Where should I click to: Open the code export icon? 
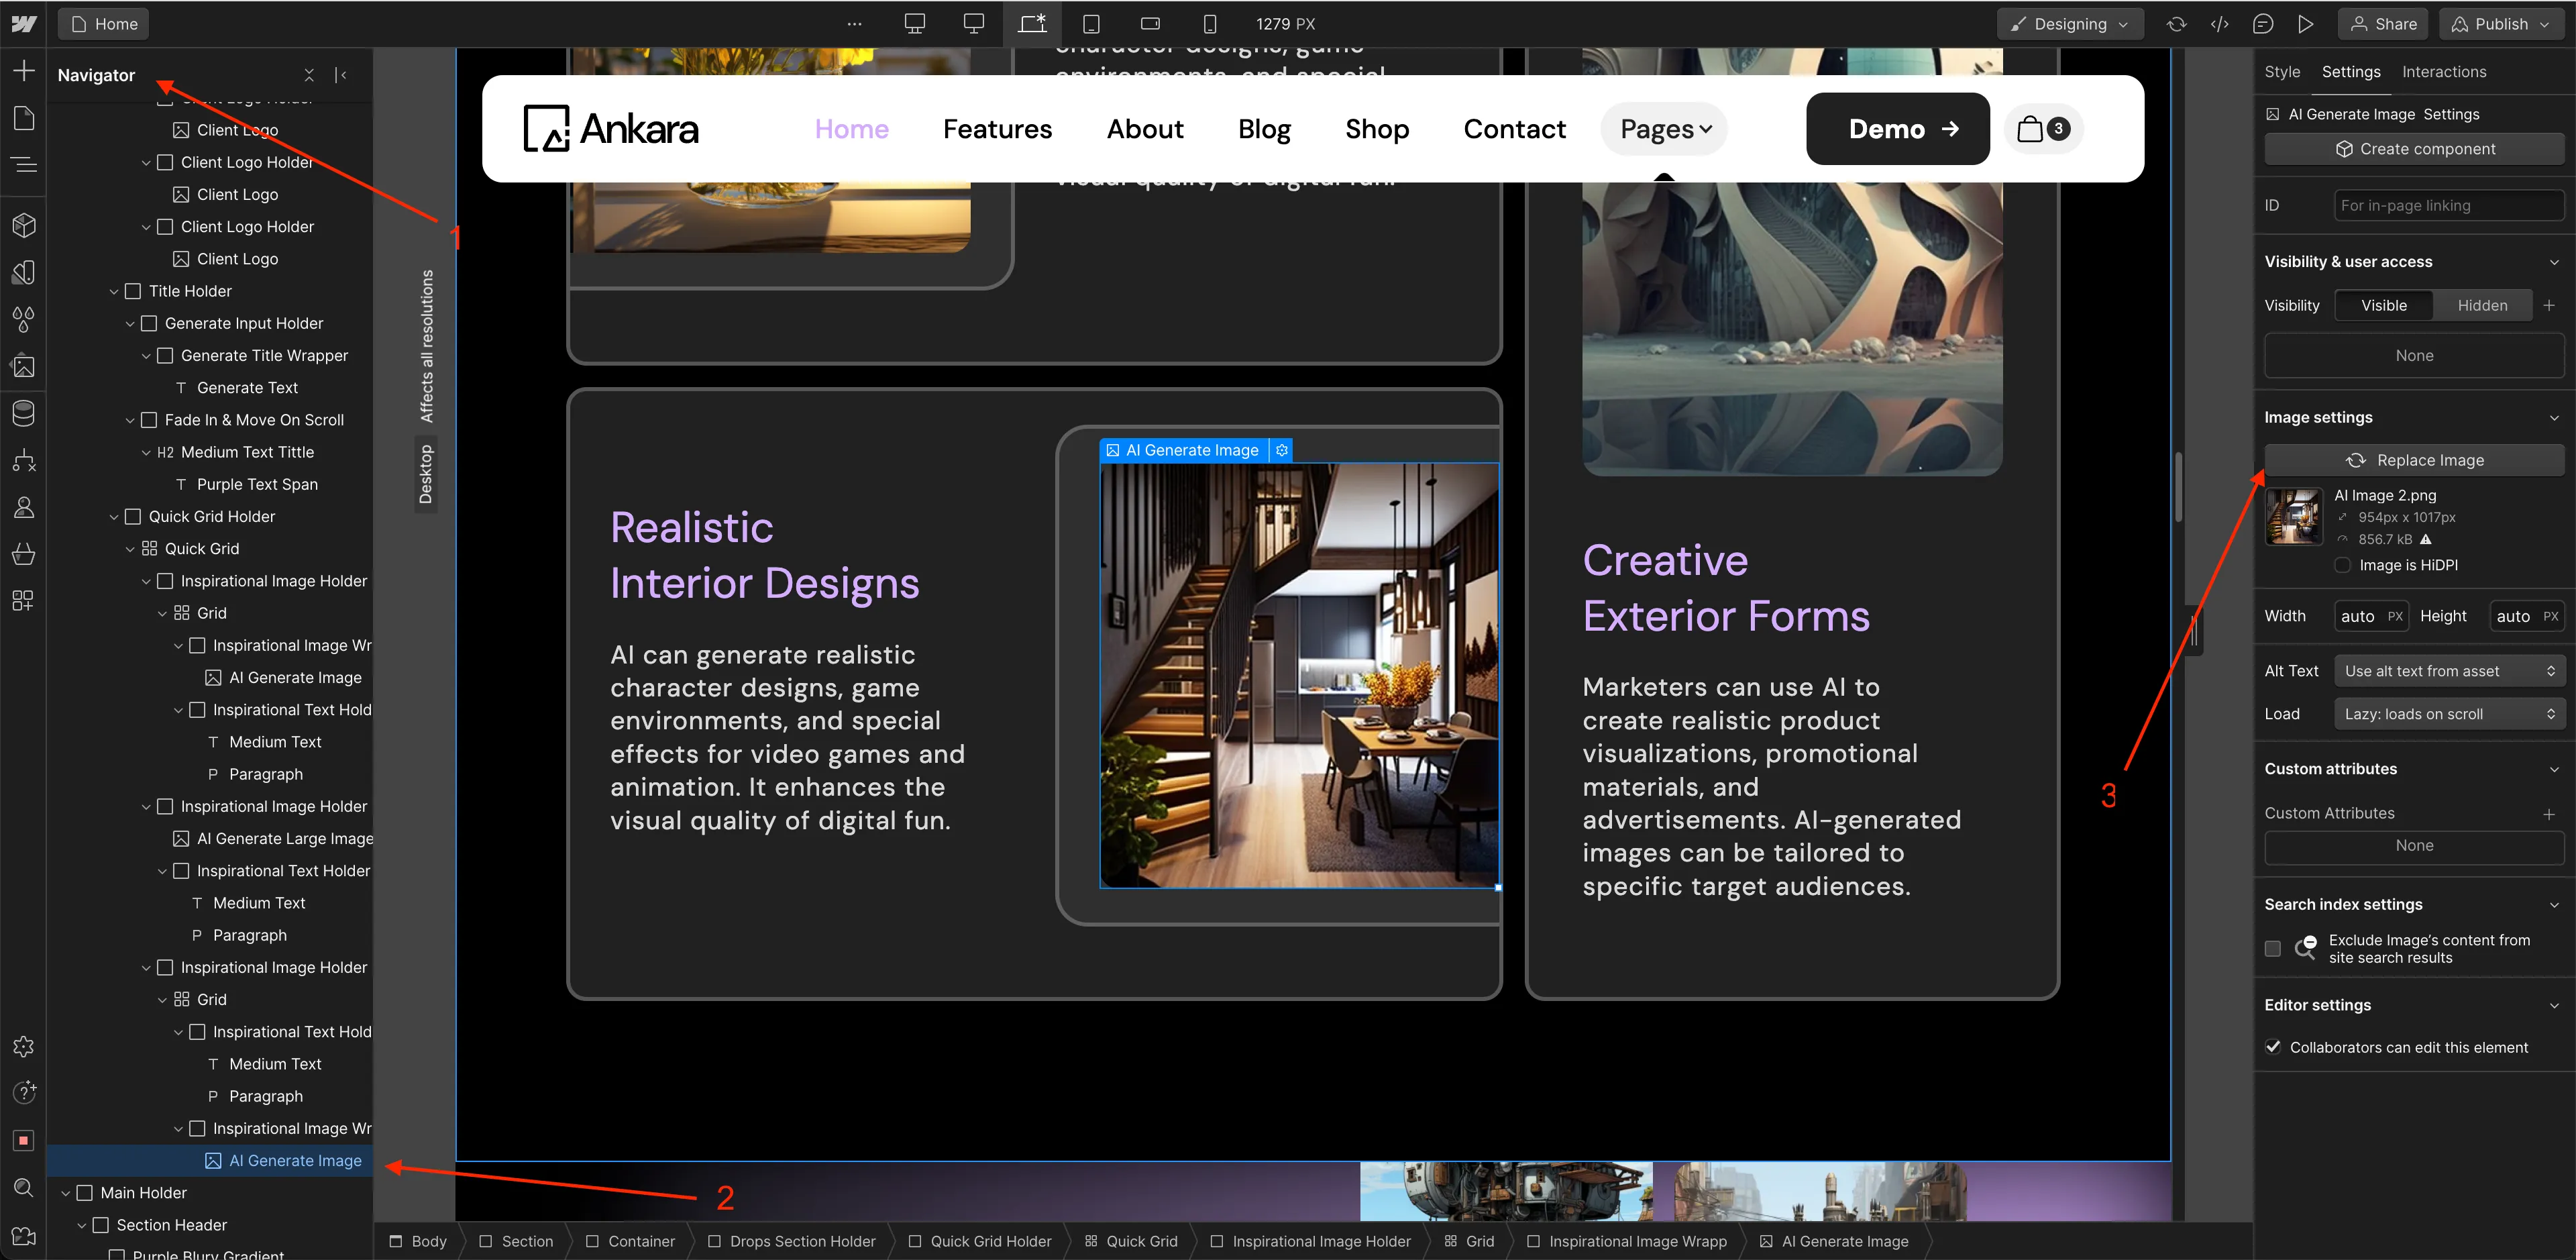(2219, 24)
